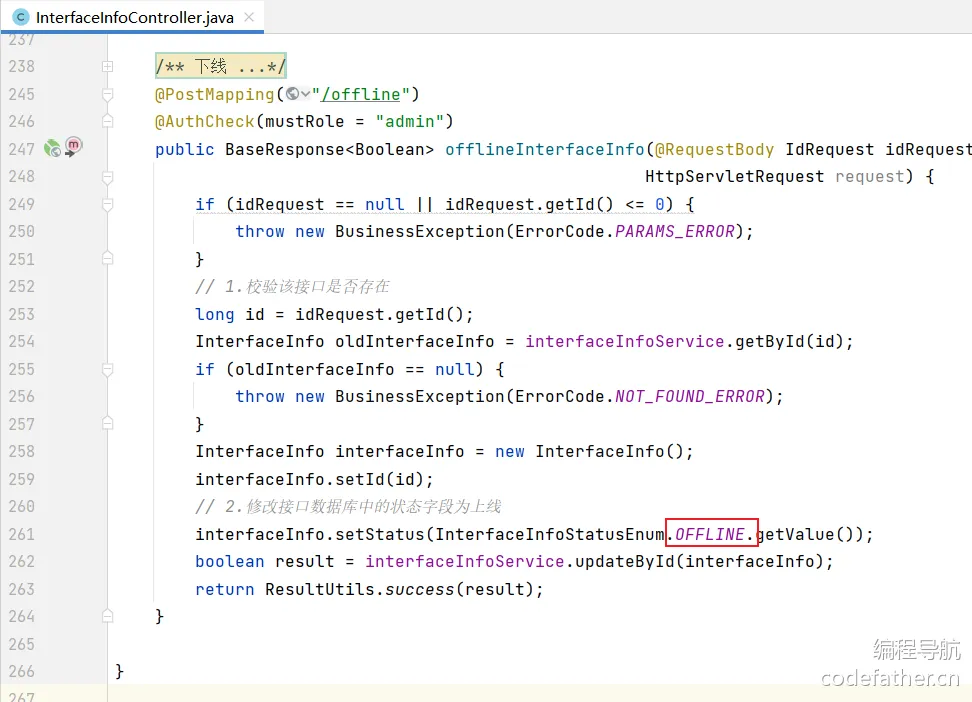
Task: Open the dropdown arrow beside the globe icon
Action: pyautogui.click(x=305, y=94)
